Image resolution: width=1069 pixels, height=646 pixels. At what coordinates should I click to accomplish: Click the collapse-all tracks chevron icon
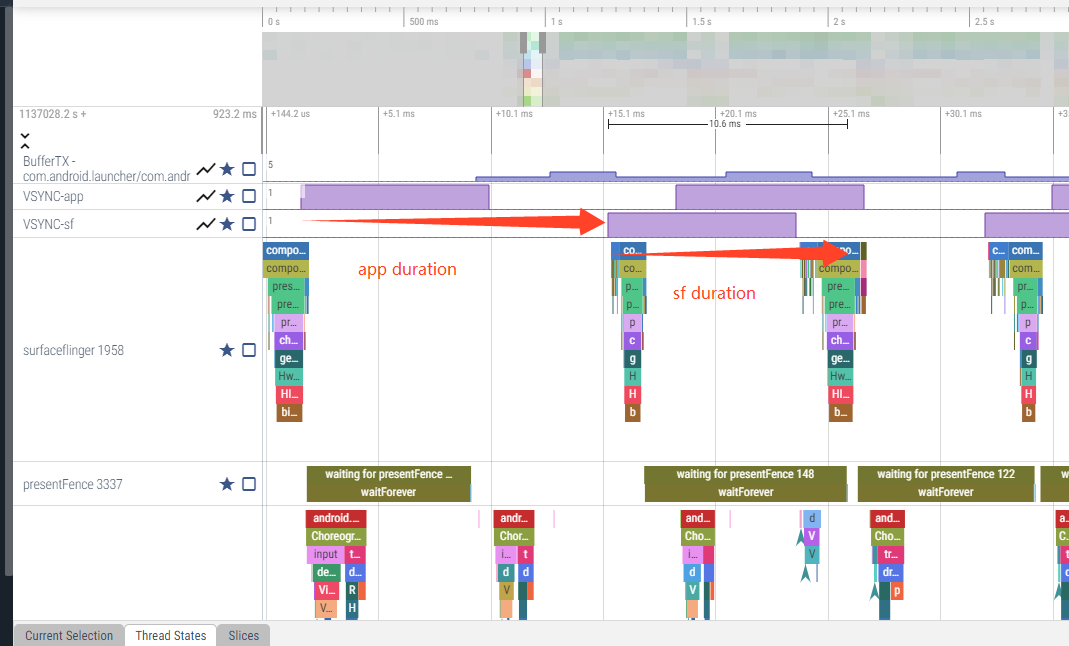coord(25,140)
